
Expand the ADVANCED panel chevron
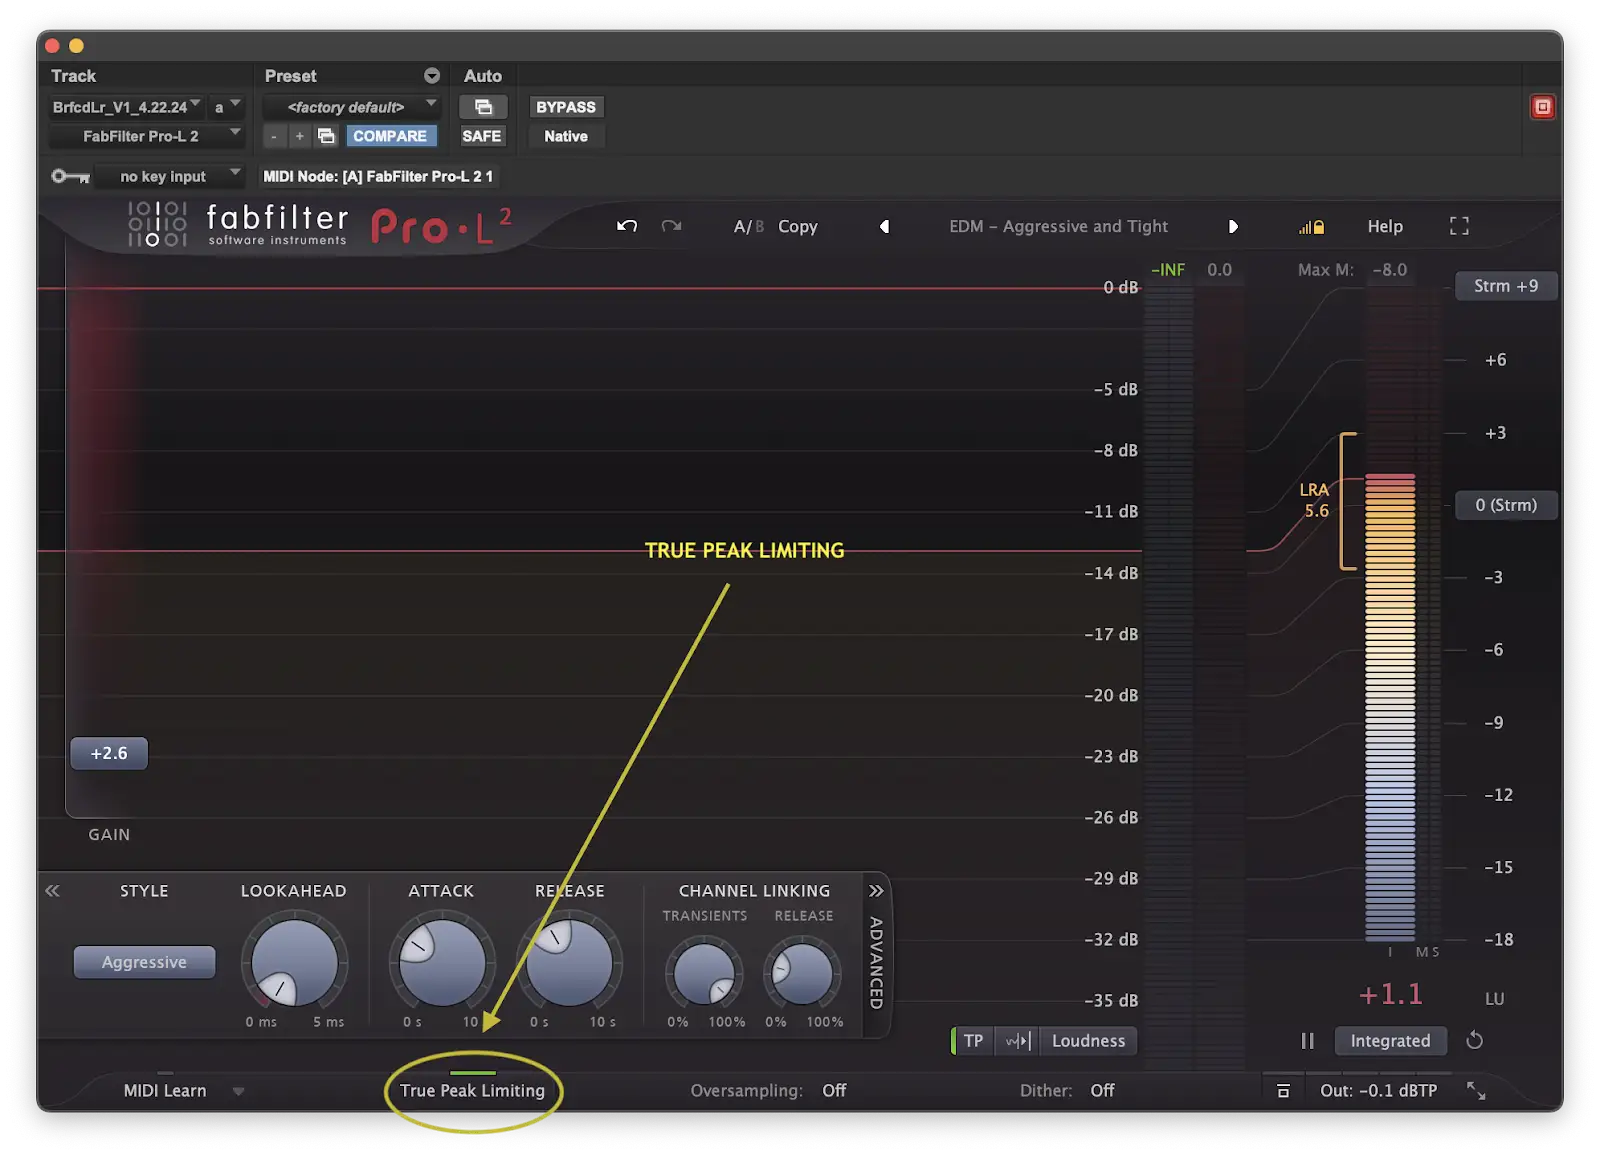click(877, 891)
